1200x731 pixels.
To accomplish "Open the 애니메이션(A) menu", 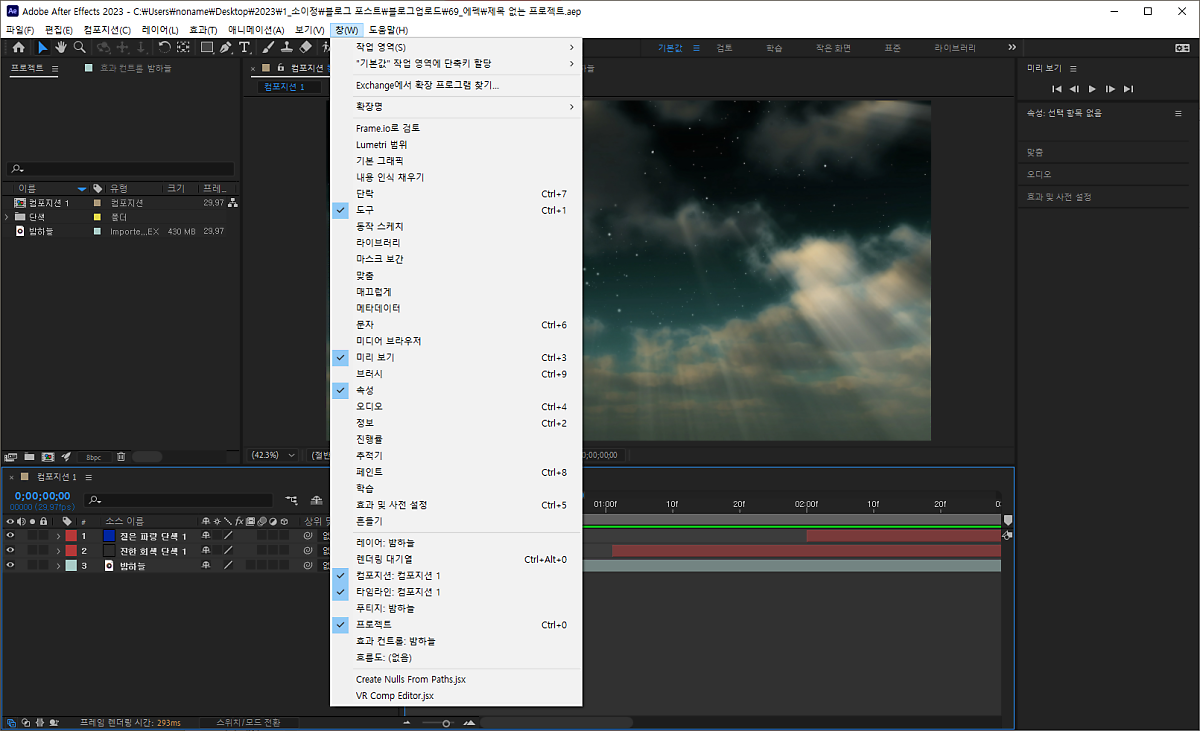I will (x=256, y=30).
